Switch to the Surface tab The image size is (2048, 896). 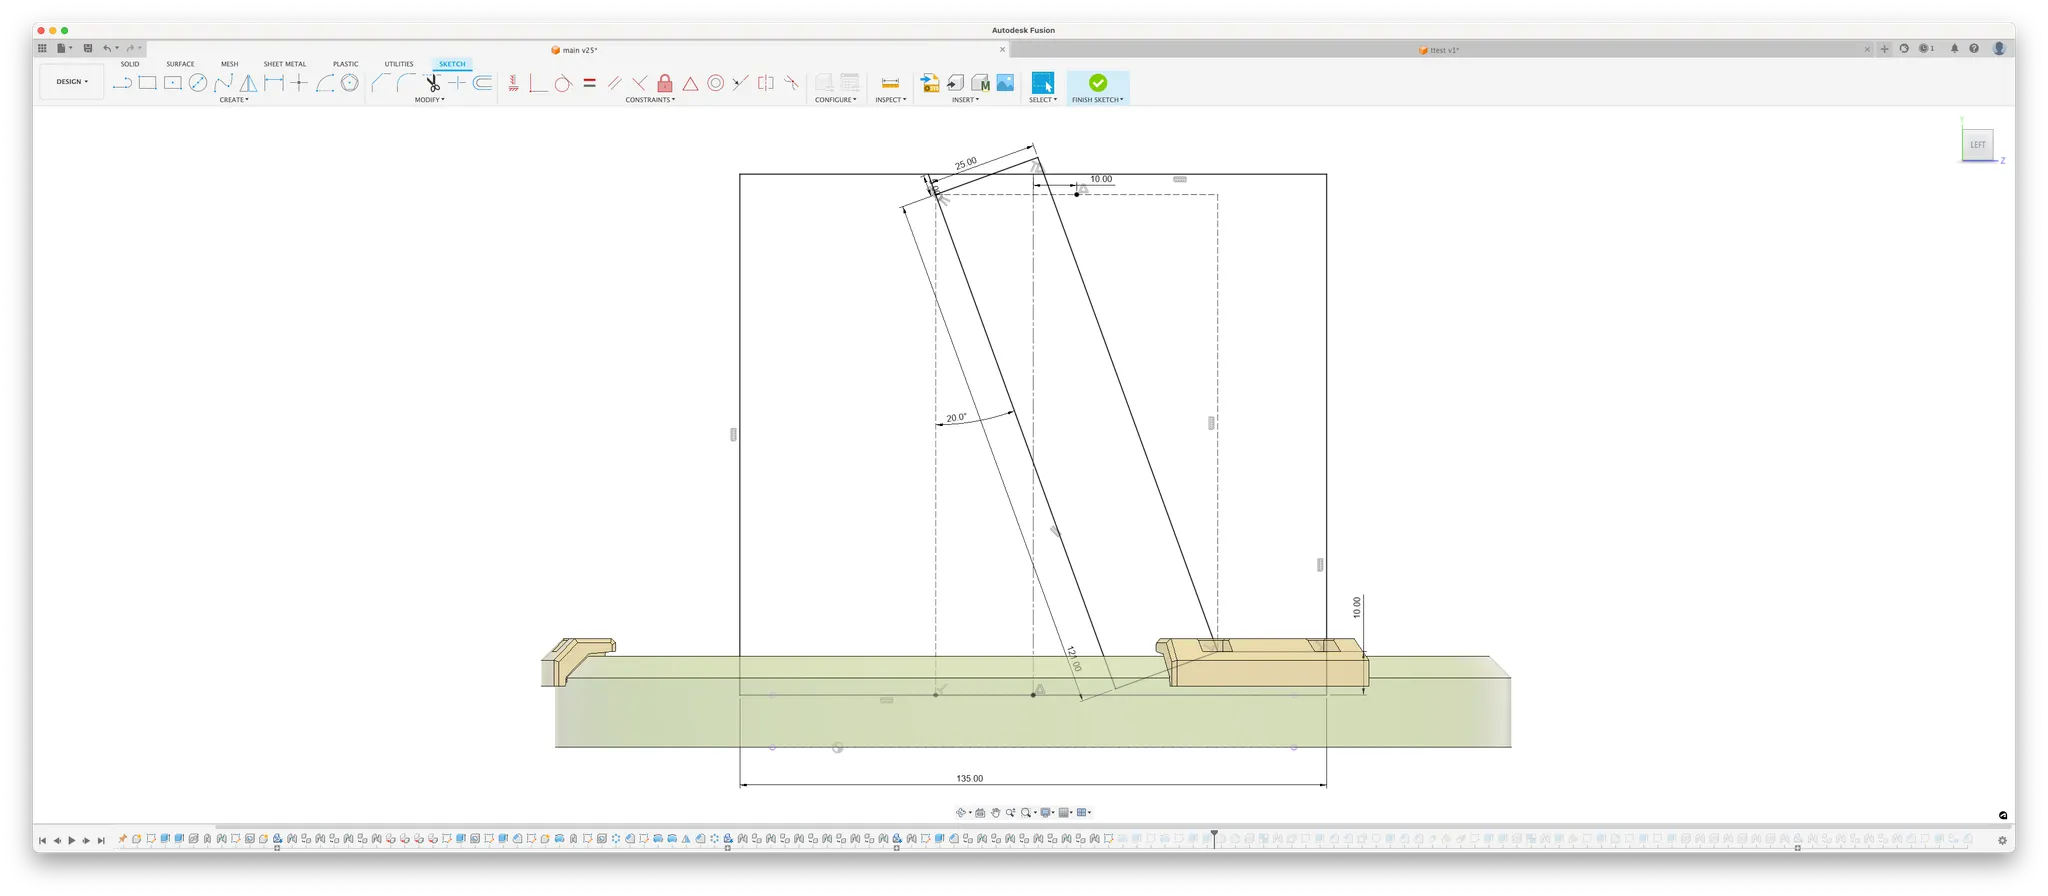coord(180,64)
